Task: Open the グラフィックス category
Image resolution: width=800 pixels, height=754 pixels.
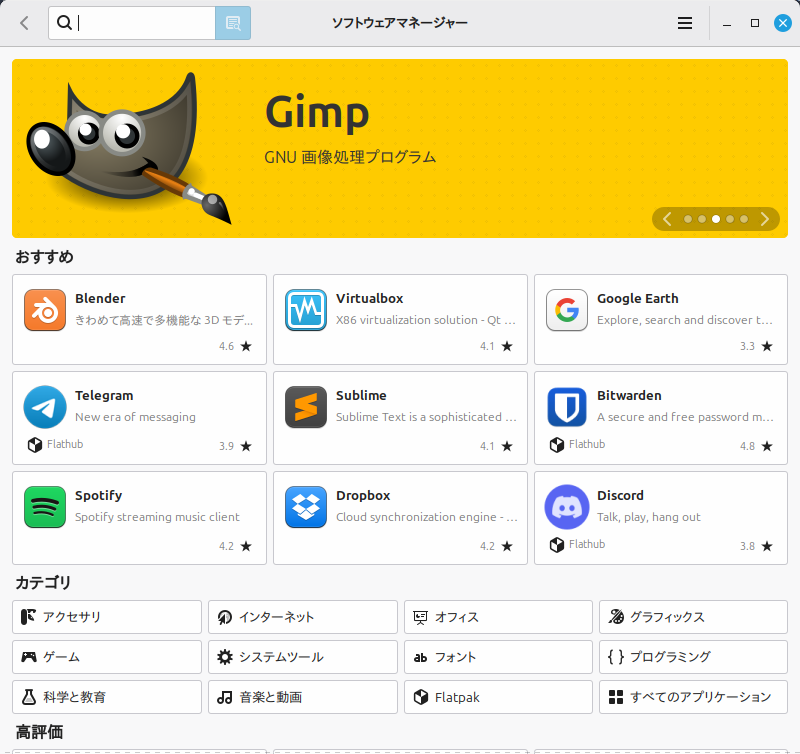Action: point(692,617)
